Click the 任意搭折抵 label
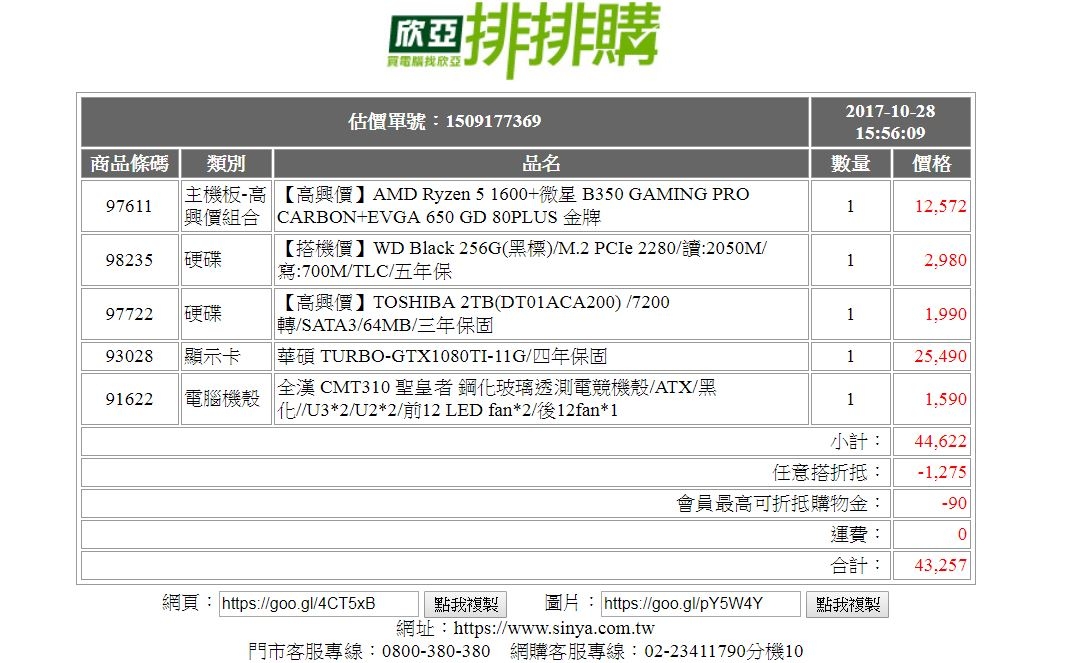The height and width of the screenshot is (663, 1071). tap(828, 472)
